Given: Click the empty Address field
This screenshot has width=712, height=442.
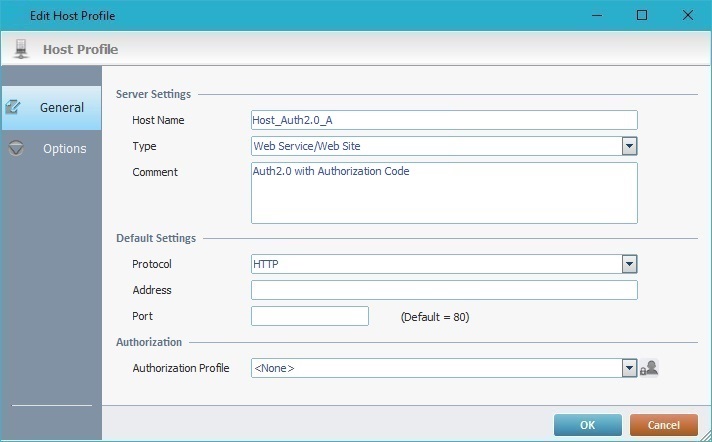Looking at the screenshot, I should point(444,290).
